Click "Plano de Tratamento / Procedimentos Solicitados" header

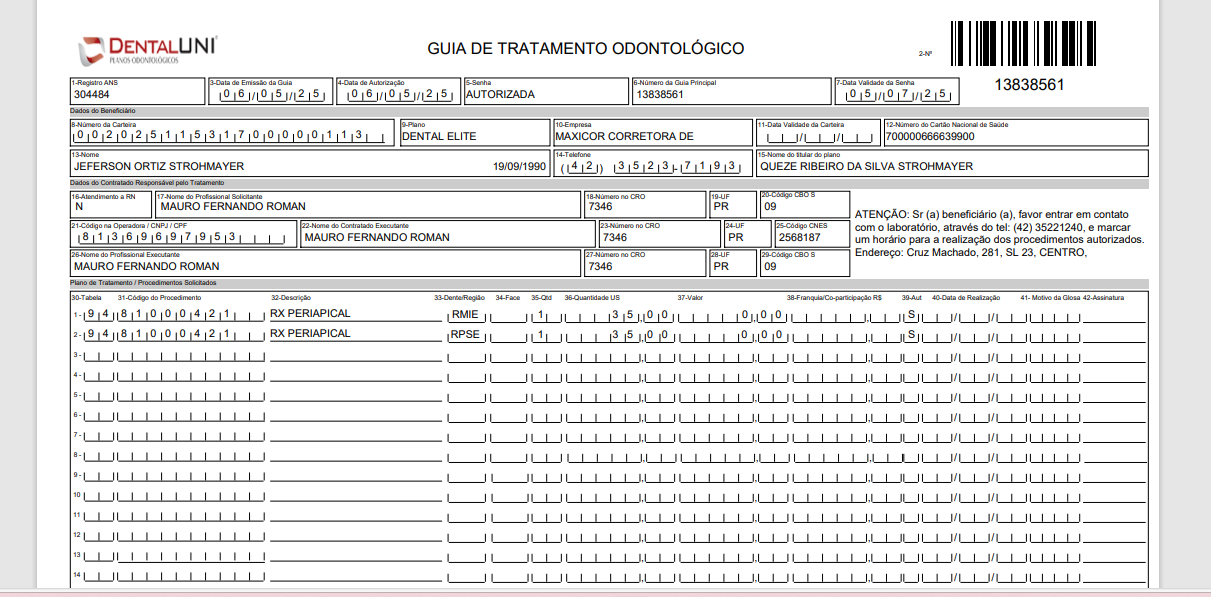[x=144, y=283]
